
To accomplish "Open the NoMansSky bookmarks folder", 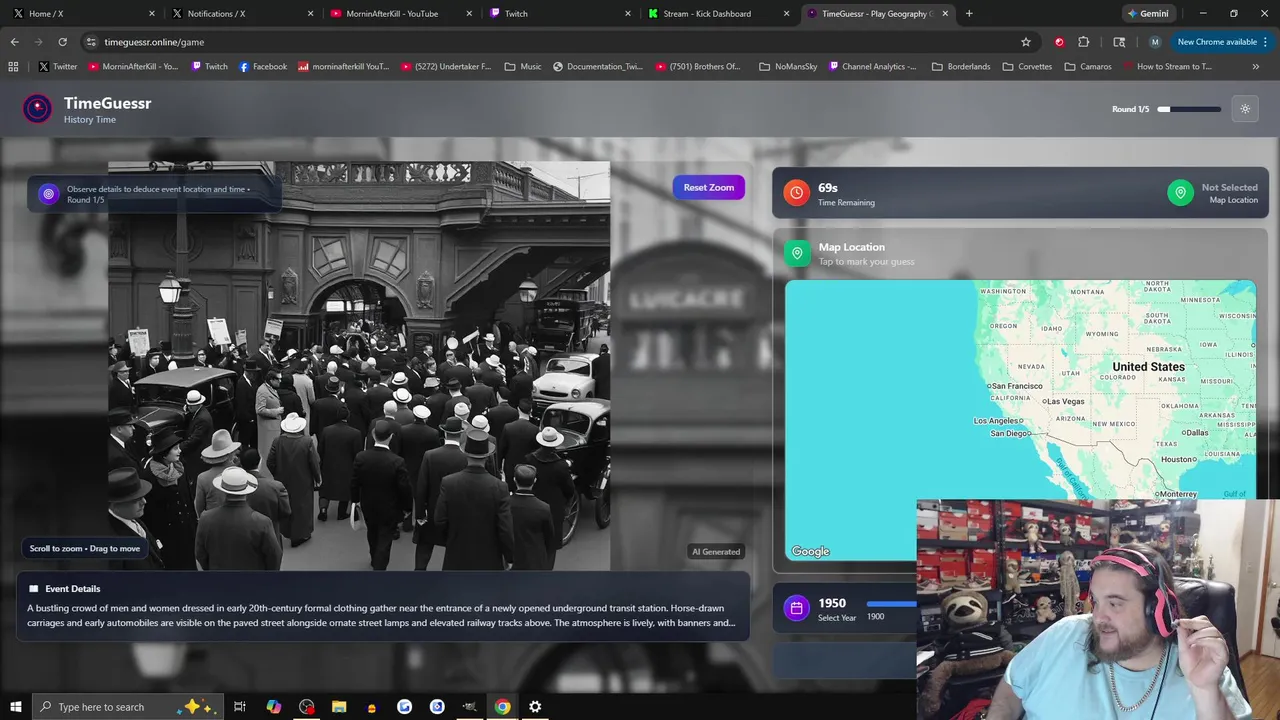I will pyautogui.click(x=788, y=66).
